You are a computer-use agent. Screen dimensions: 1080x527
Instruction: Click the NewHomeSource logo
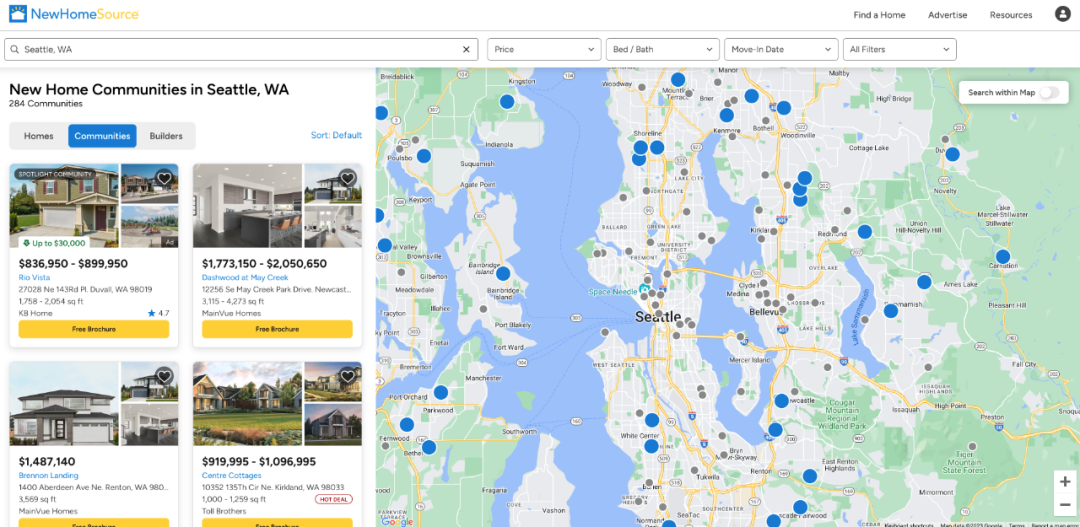click(x=74, y=14)
